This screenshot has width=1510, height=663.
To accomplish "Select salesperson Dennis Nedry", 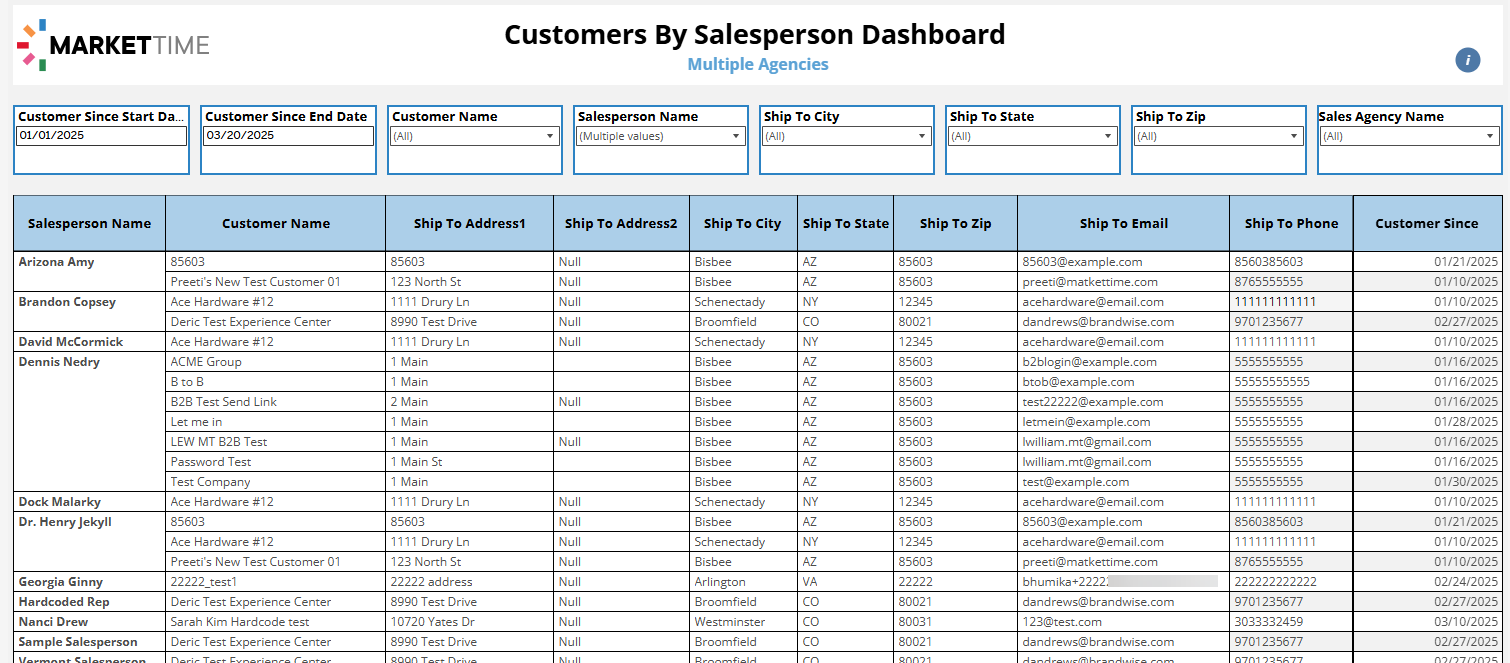I will 59,362.
